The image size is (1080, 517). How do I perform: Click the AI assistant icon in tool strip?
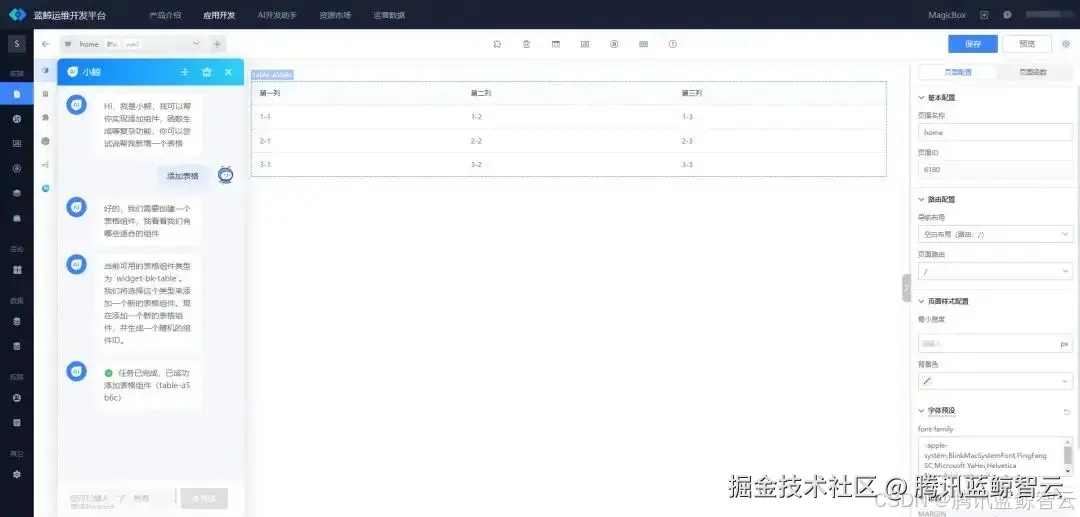45,187
